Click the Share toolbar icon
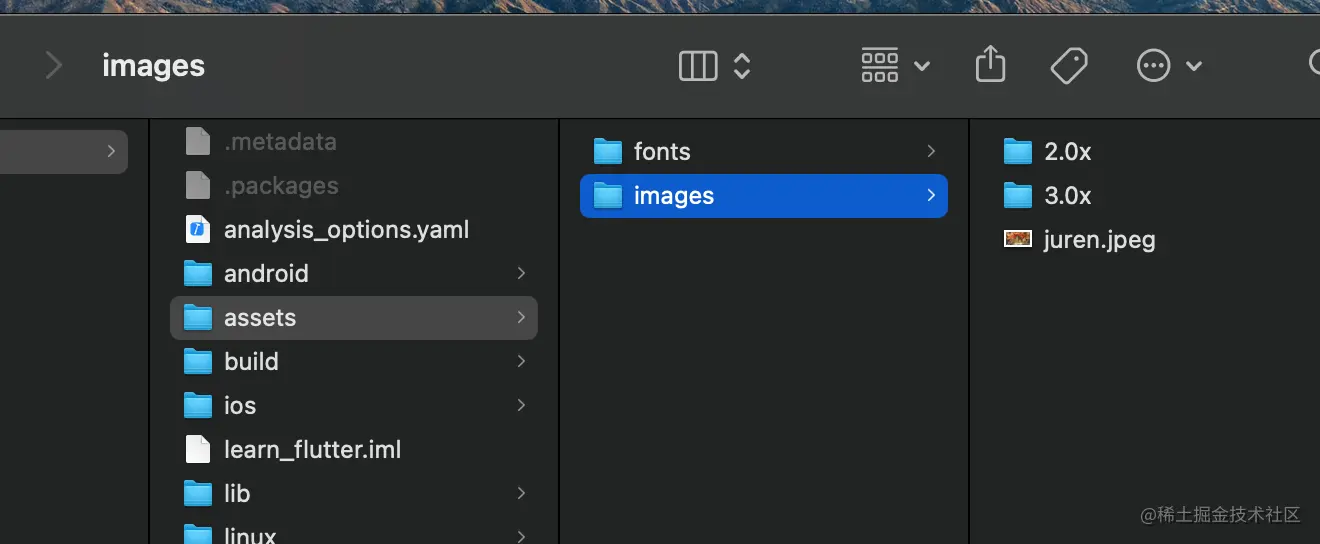This screenshot has width=1320, height=544. coord(989,66)
